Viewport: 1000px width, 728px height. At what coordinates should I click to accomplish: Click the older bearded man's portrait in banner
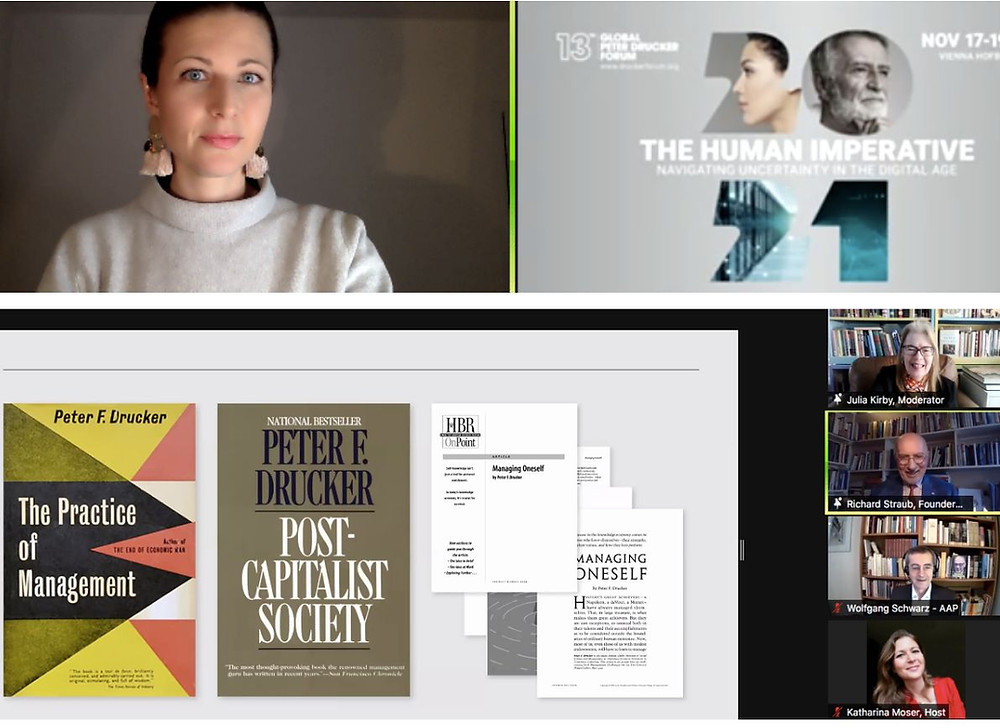point(856,83)
